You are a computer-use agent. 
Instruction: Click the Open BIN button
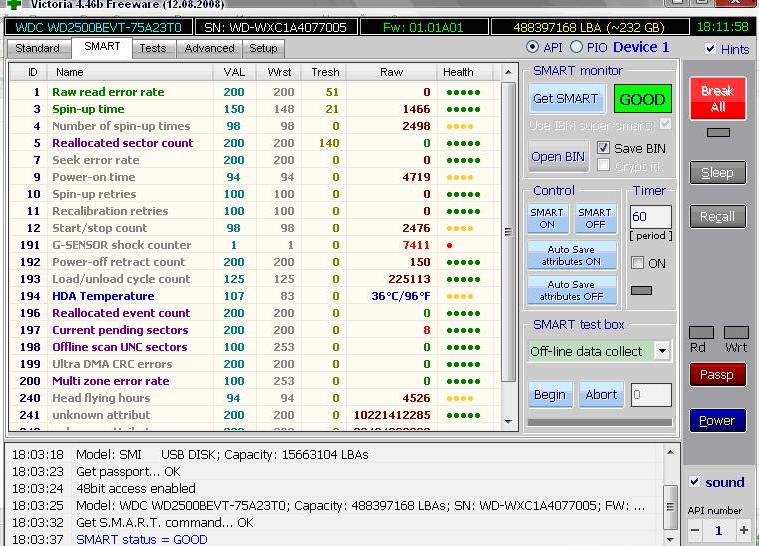(558, 157)
